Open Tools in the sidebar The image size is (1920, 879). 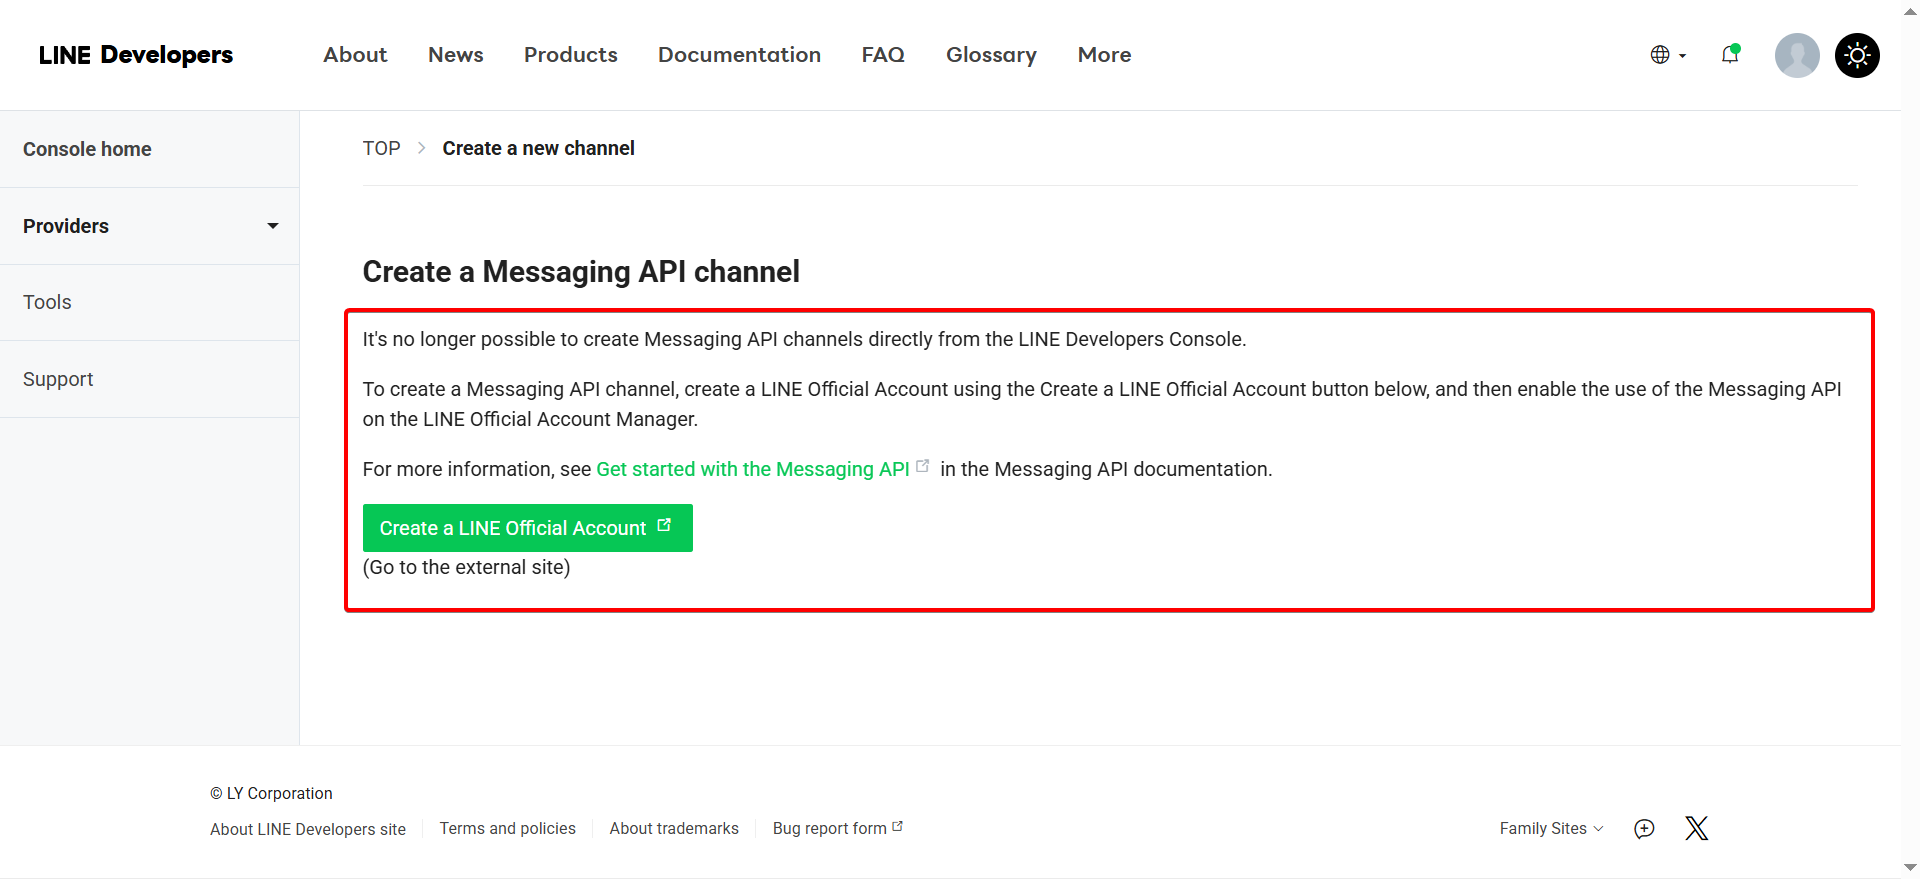(x=149, y=302)
